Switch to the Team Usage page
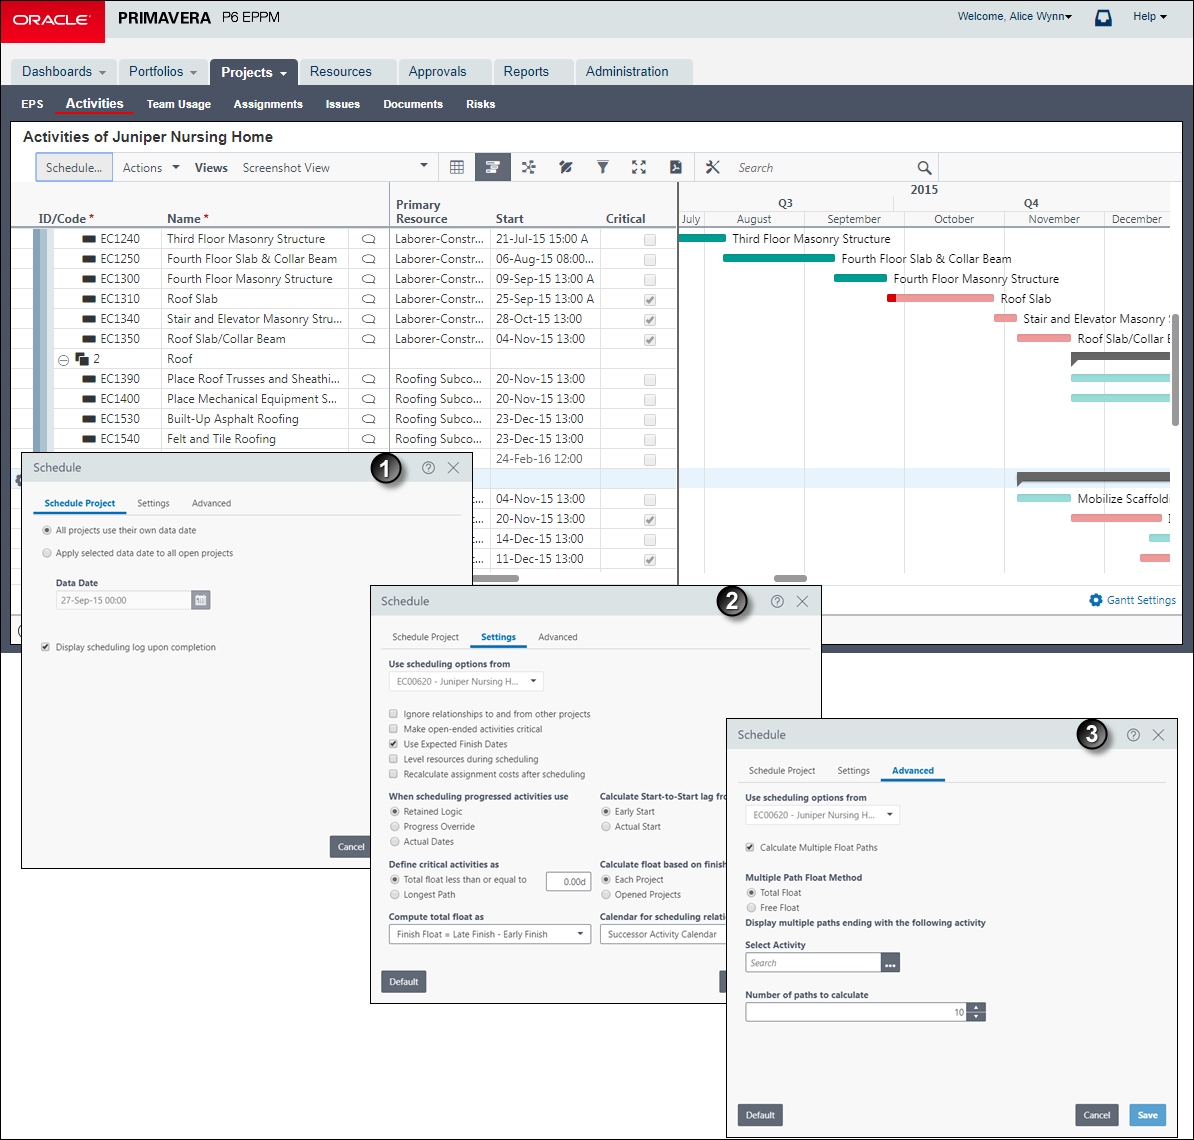The height and width of the screenshot is (1140, 1194). click(x=178, y=104)
